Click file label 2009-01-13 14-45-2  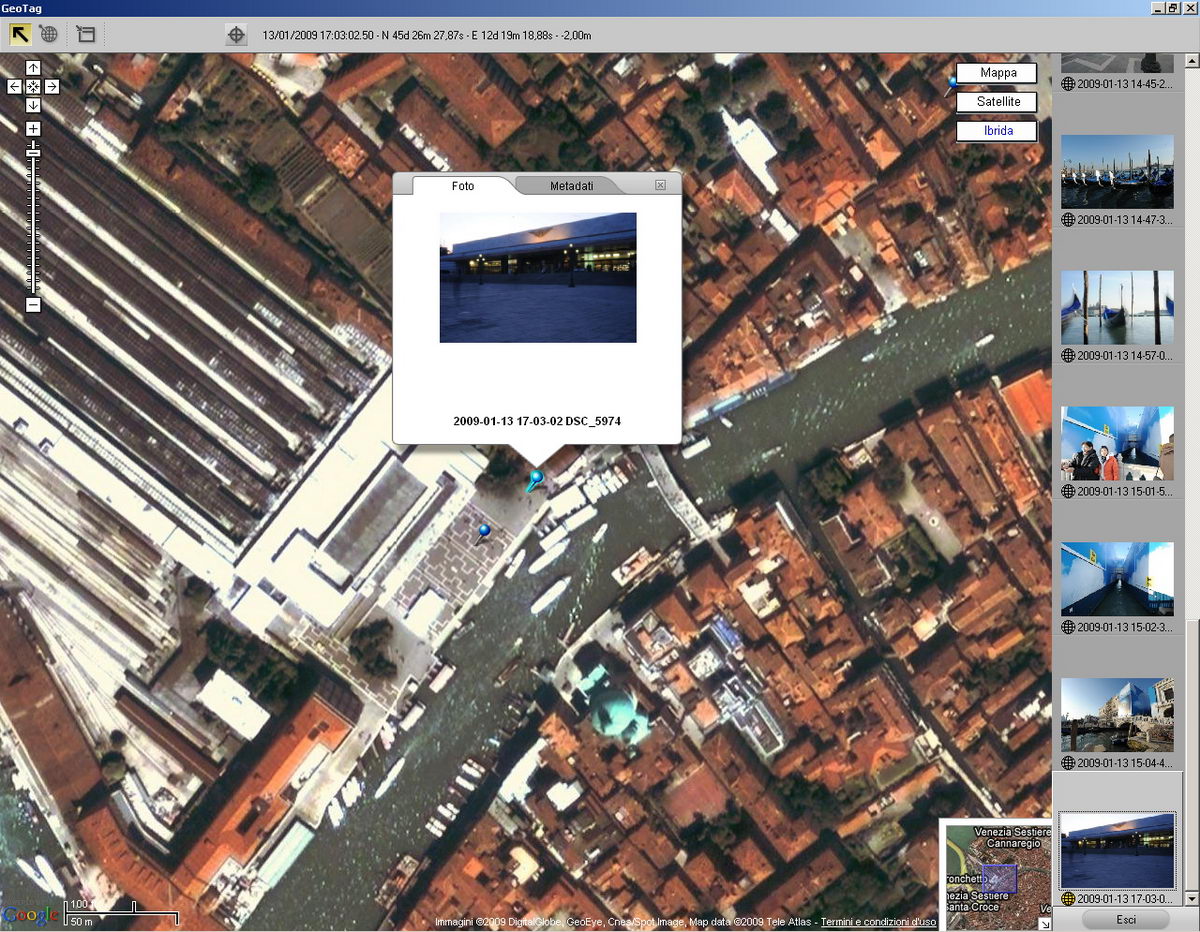[1124, 84]
